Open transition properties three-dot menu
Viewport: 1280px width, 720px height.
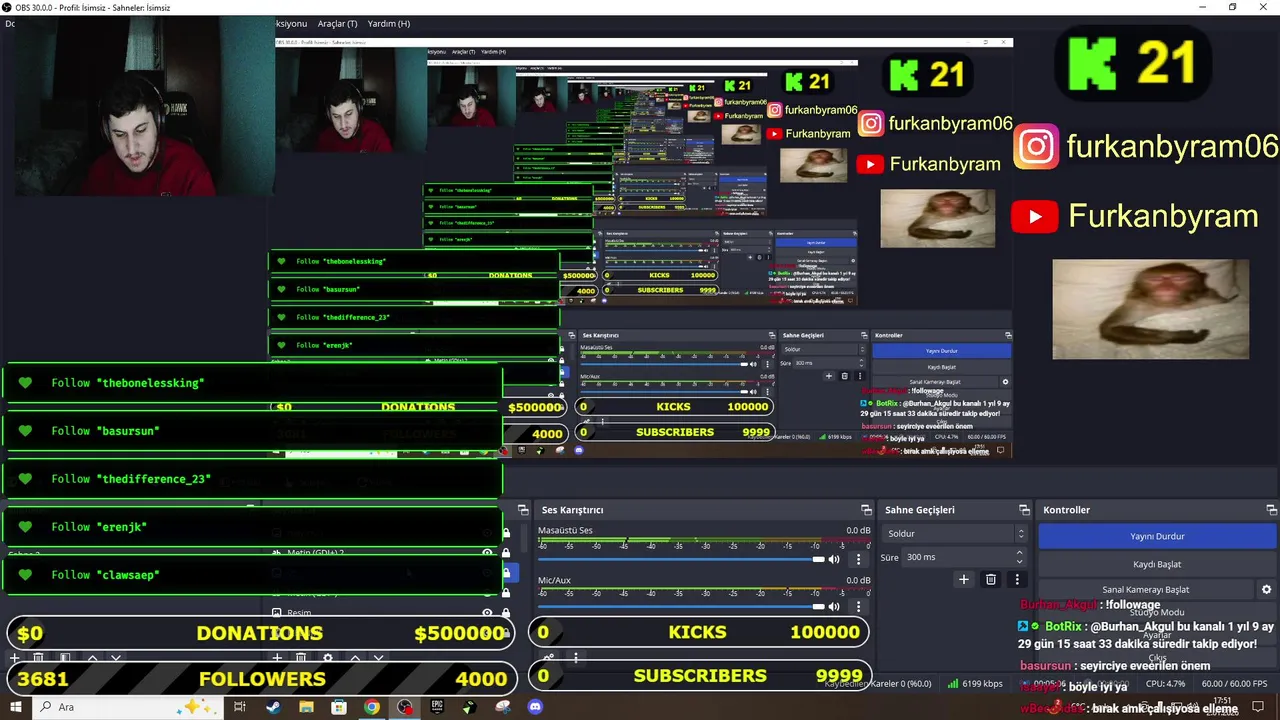click(x=1017, y=579)
